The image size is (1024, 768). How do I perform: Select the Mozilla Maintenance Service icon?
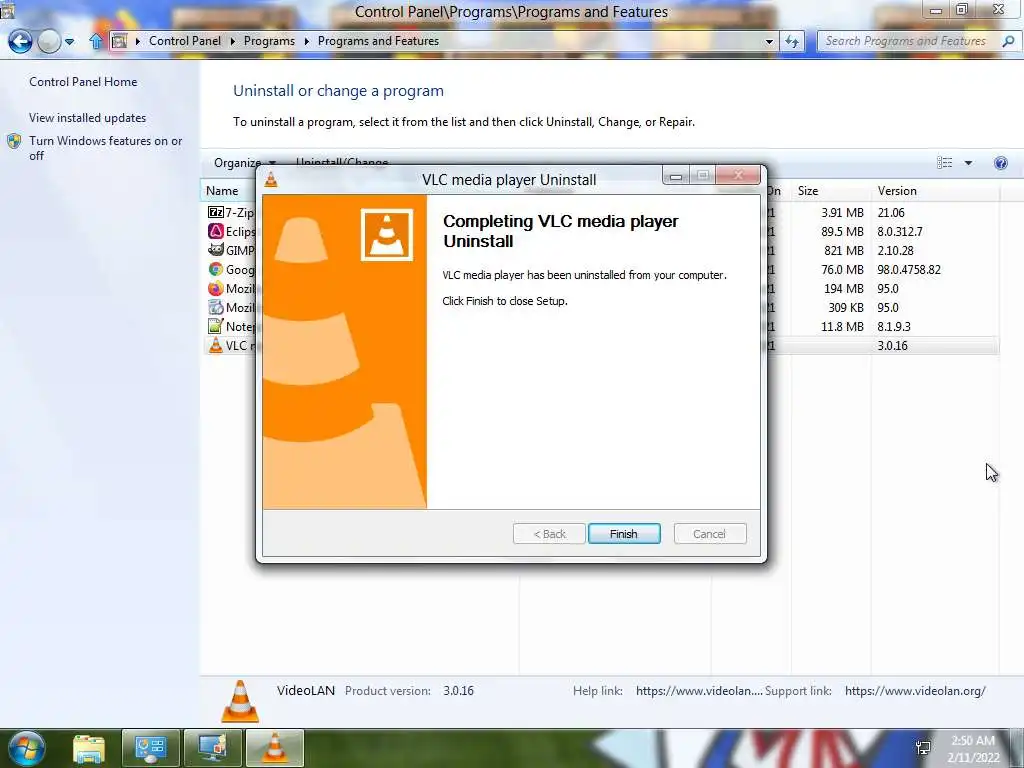[x=216, y=307]
